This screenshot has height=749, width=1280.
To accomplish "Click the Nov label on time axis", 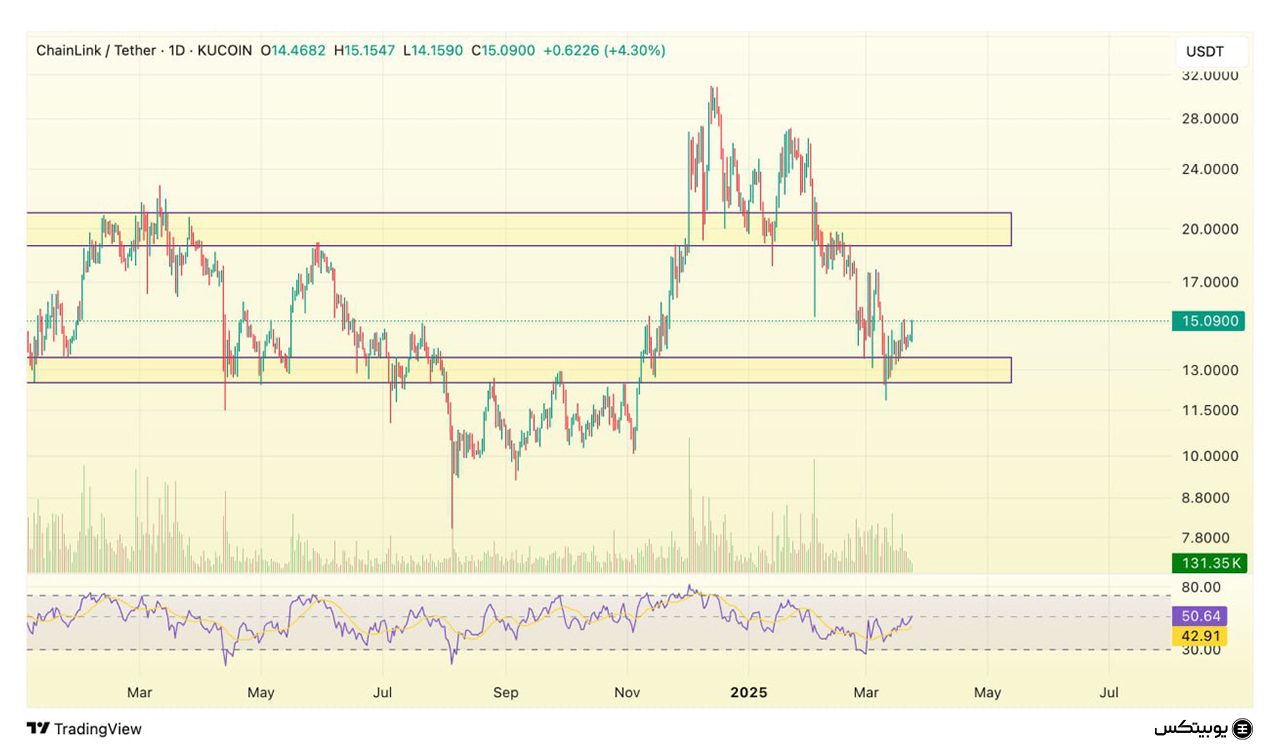I will click(x=627, y=692).
